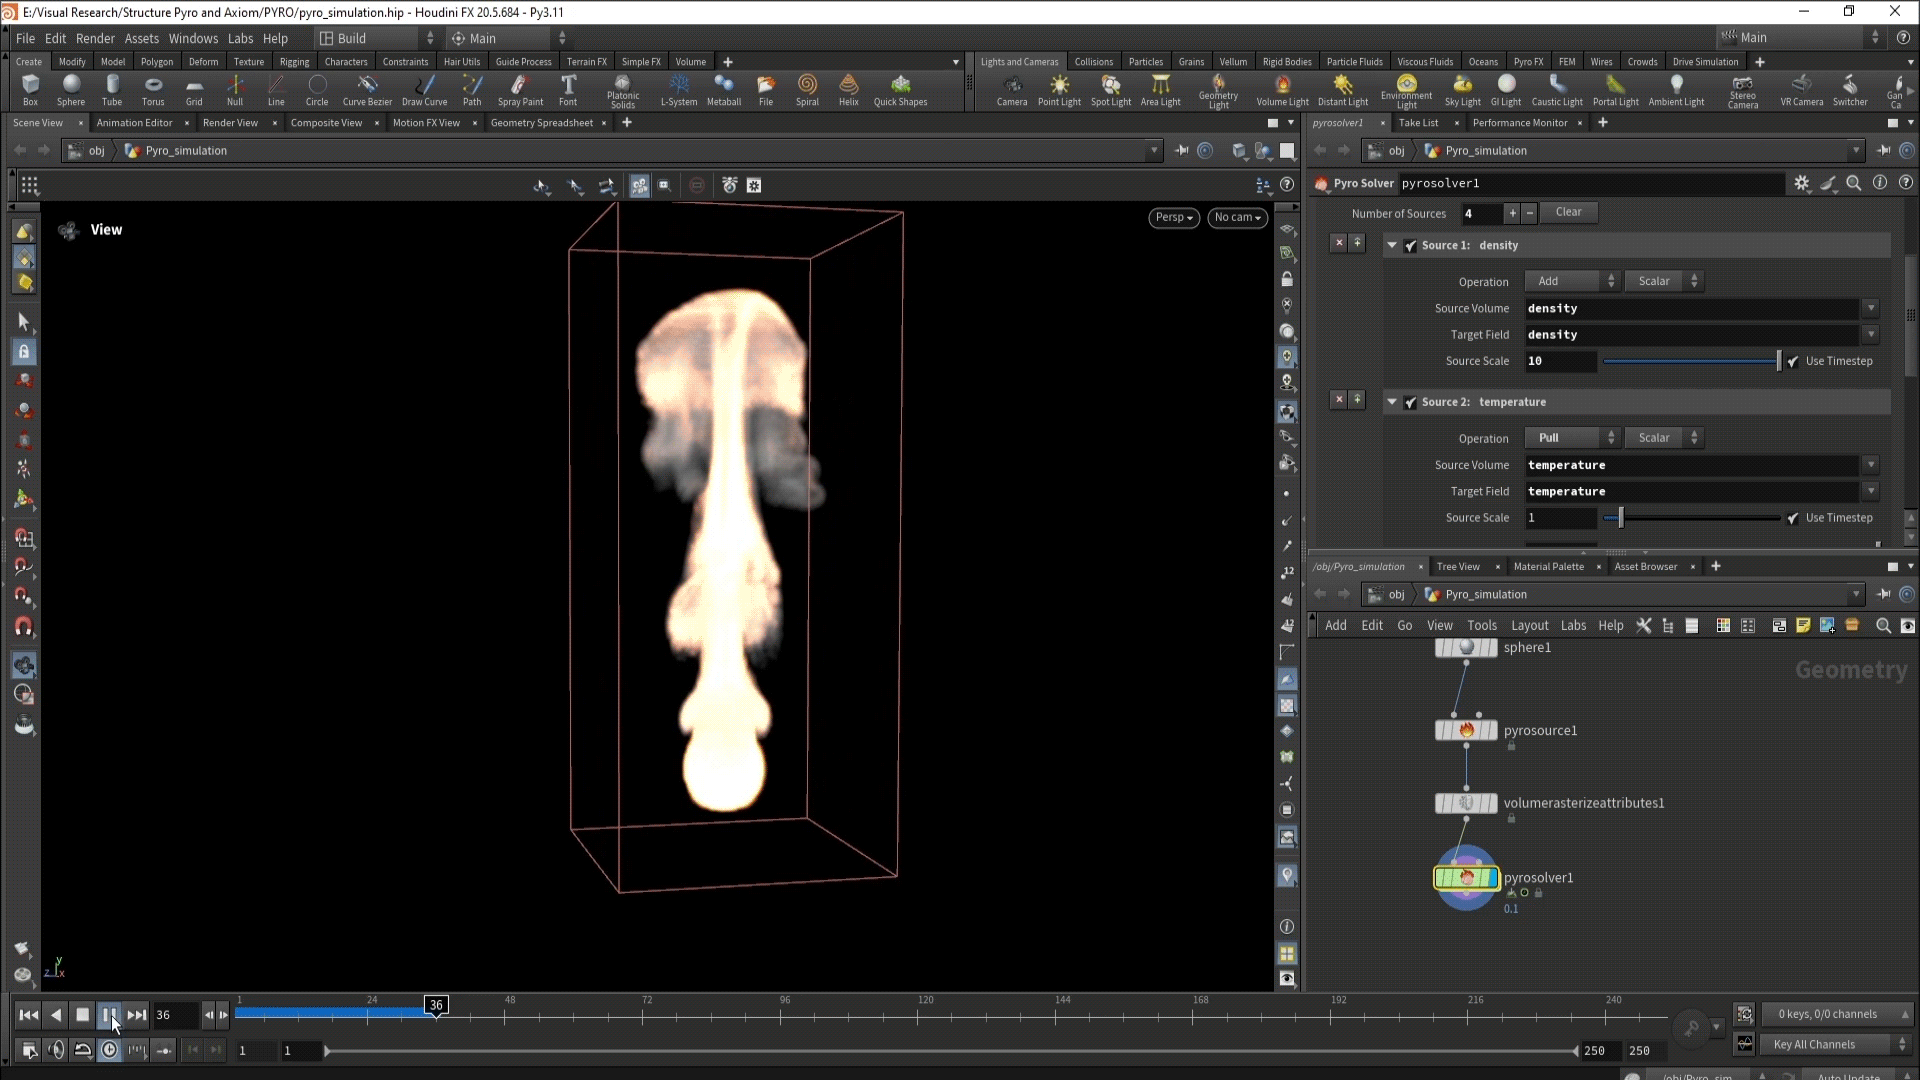Image resolution: width=1920 pixels, height=1080 pixels.
Task: Open the Persp viewport menu
Action: (1173, 218)
